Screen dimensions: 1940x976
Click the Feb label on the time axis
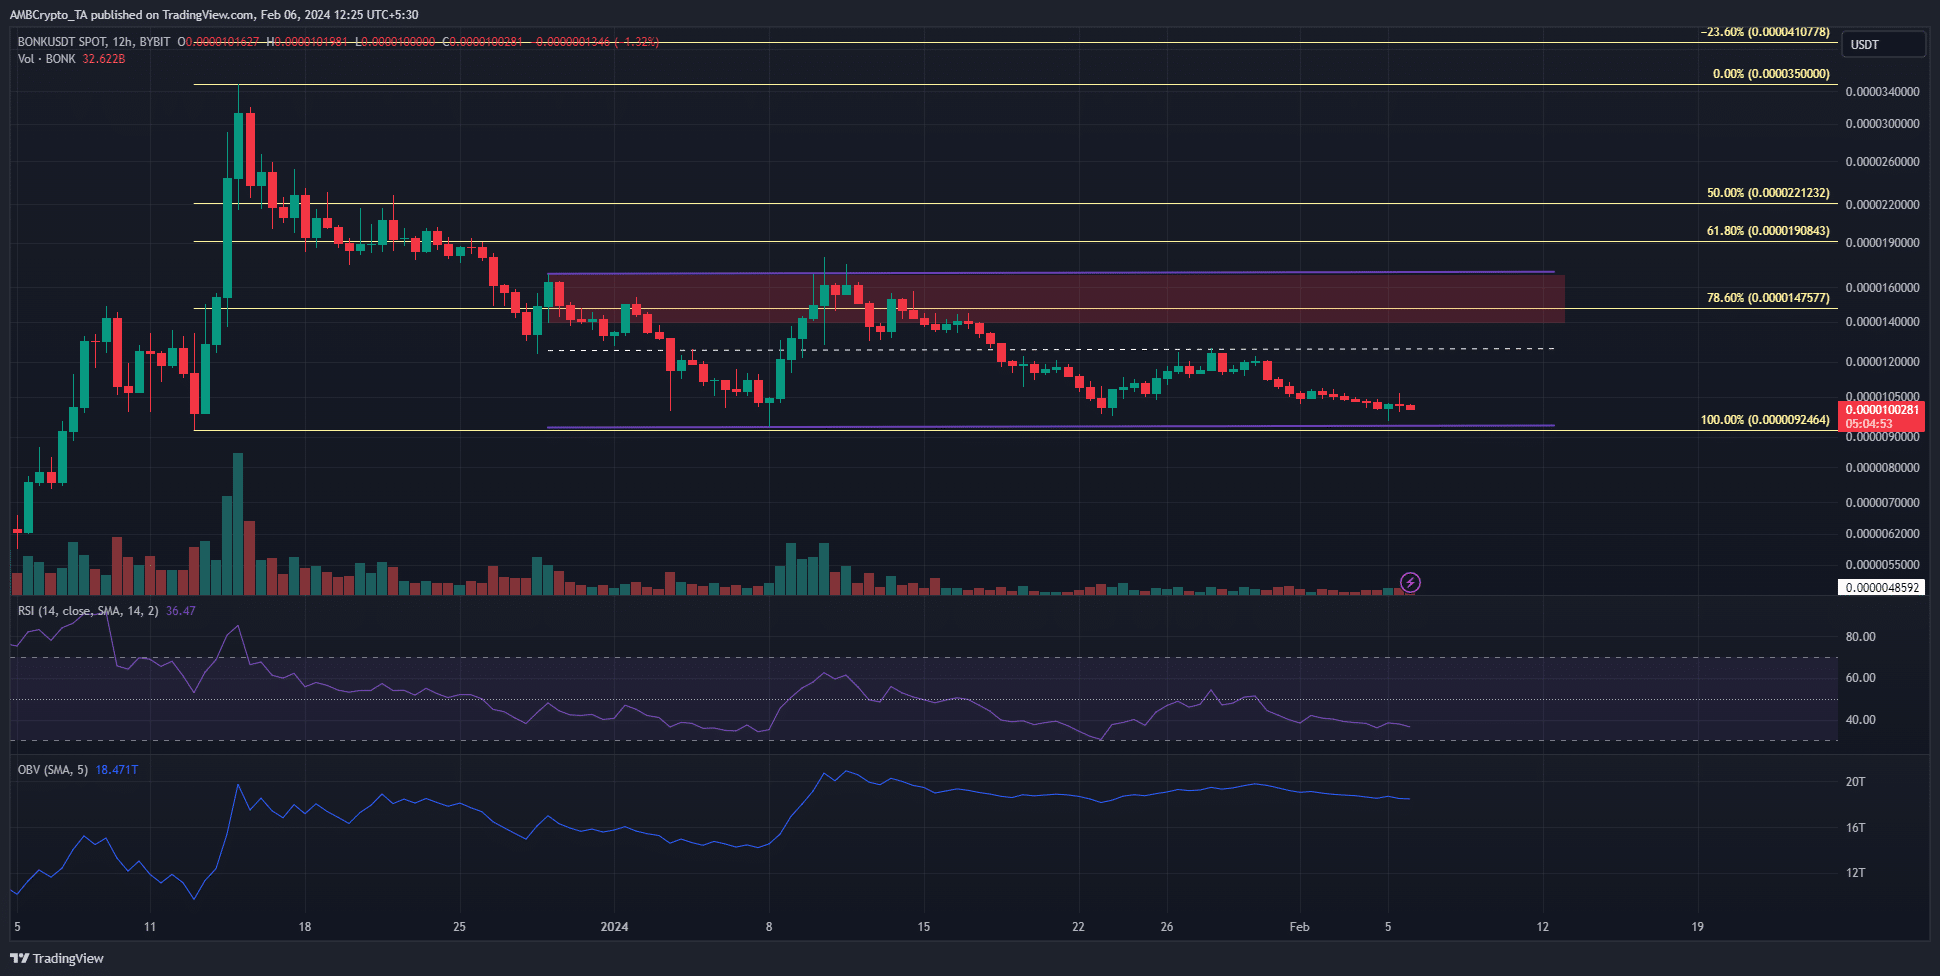(x=1299, y=927)
